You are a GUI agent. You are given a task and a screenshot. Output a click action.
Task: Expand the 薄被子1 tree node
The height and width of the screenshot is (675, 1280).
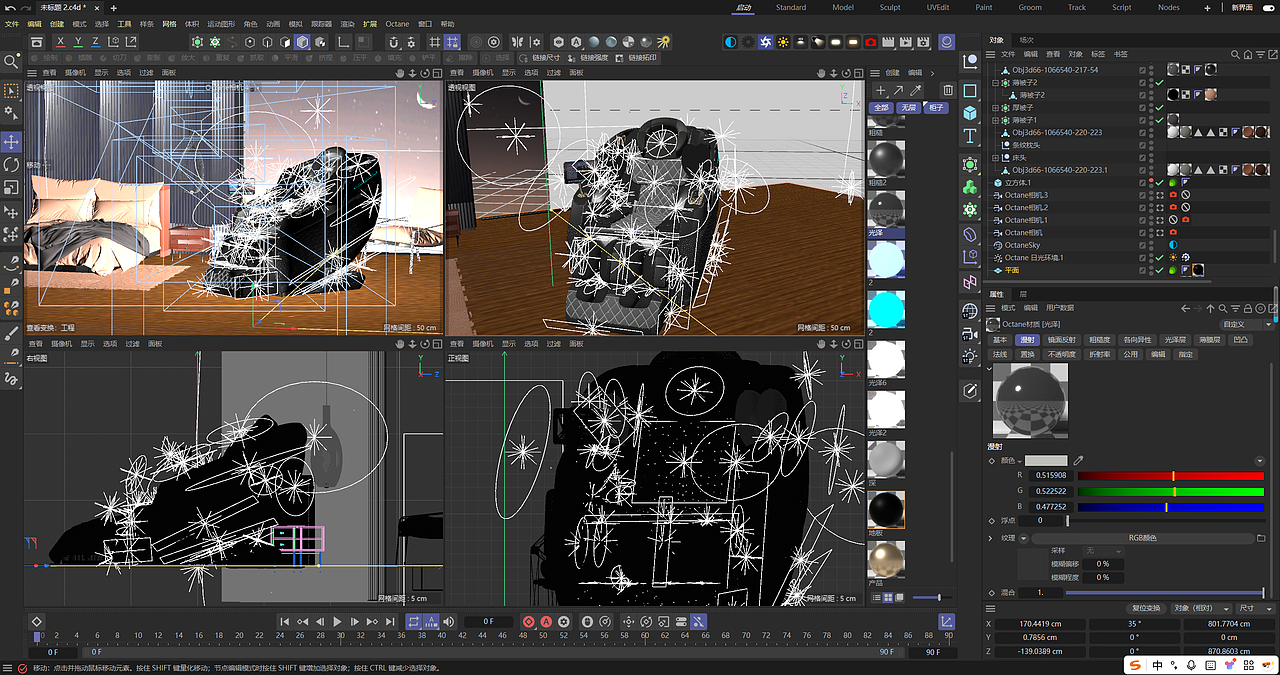pyautogui.click(x=994, y=120)
